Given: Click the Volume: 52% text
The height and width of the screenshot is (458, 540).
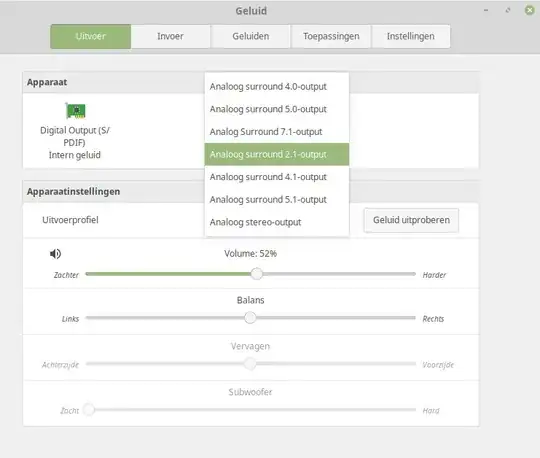Looking at the screenshot, I should pos(250,254).
